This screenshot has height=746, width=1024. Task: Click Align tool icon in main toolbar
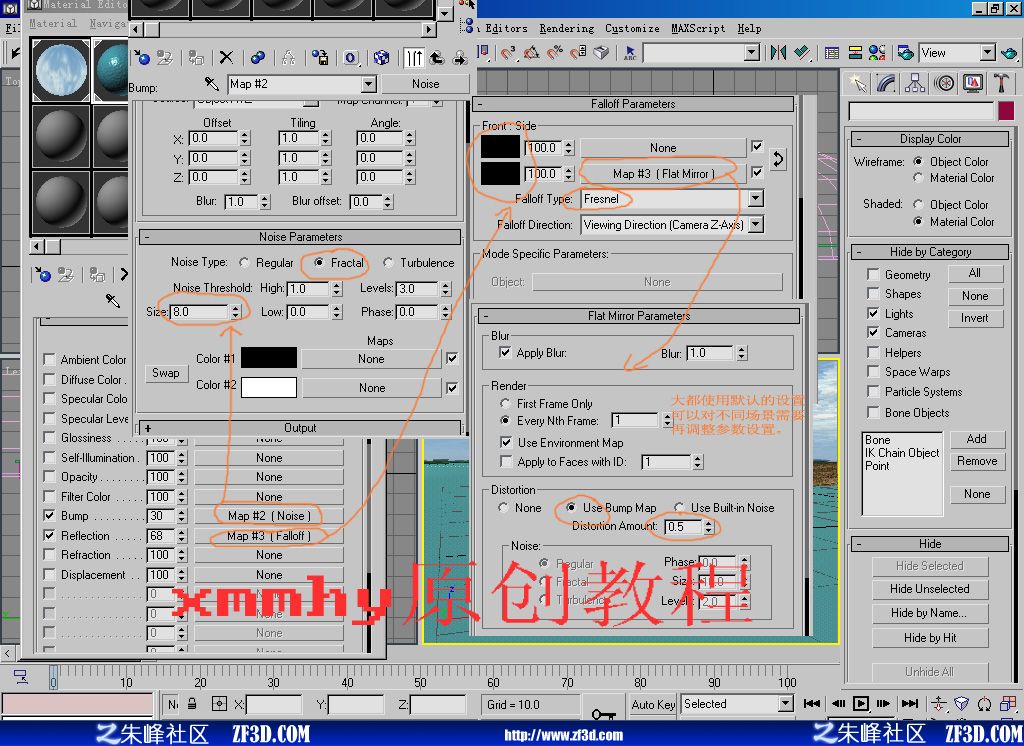pos(802,52)
